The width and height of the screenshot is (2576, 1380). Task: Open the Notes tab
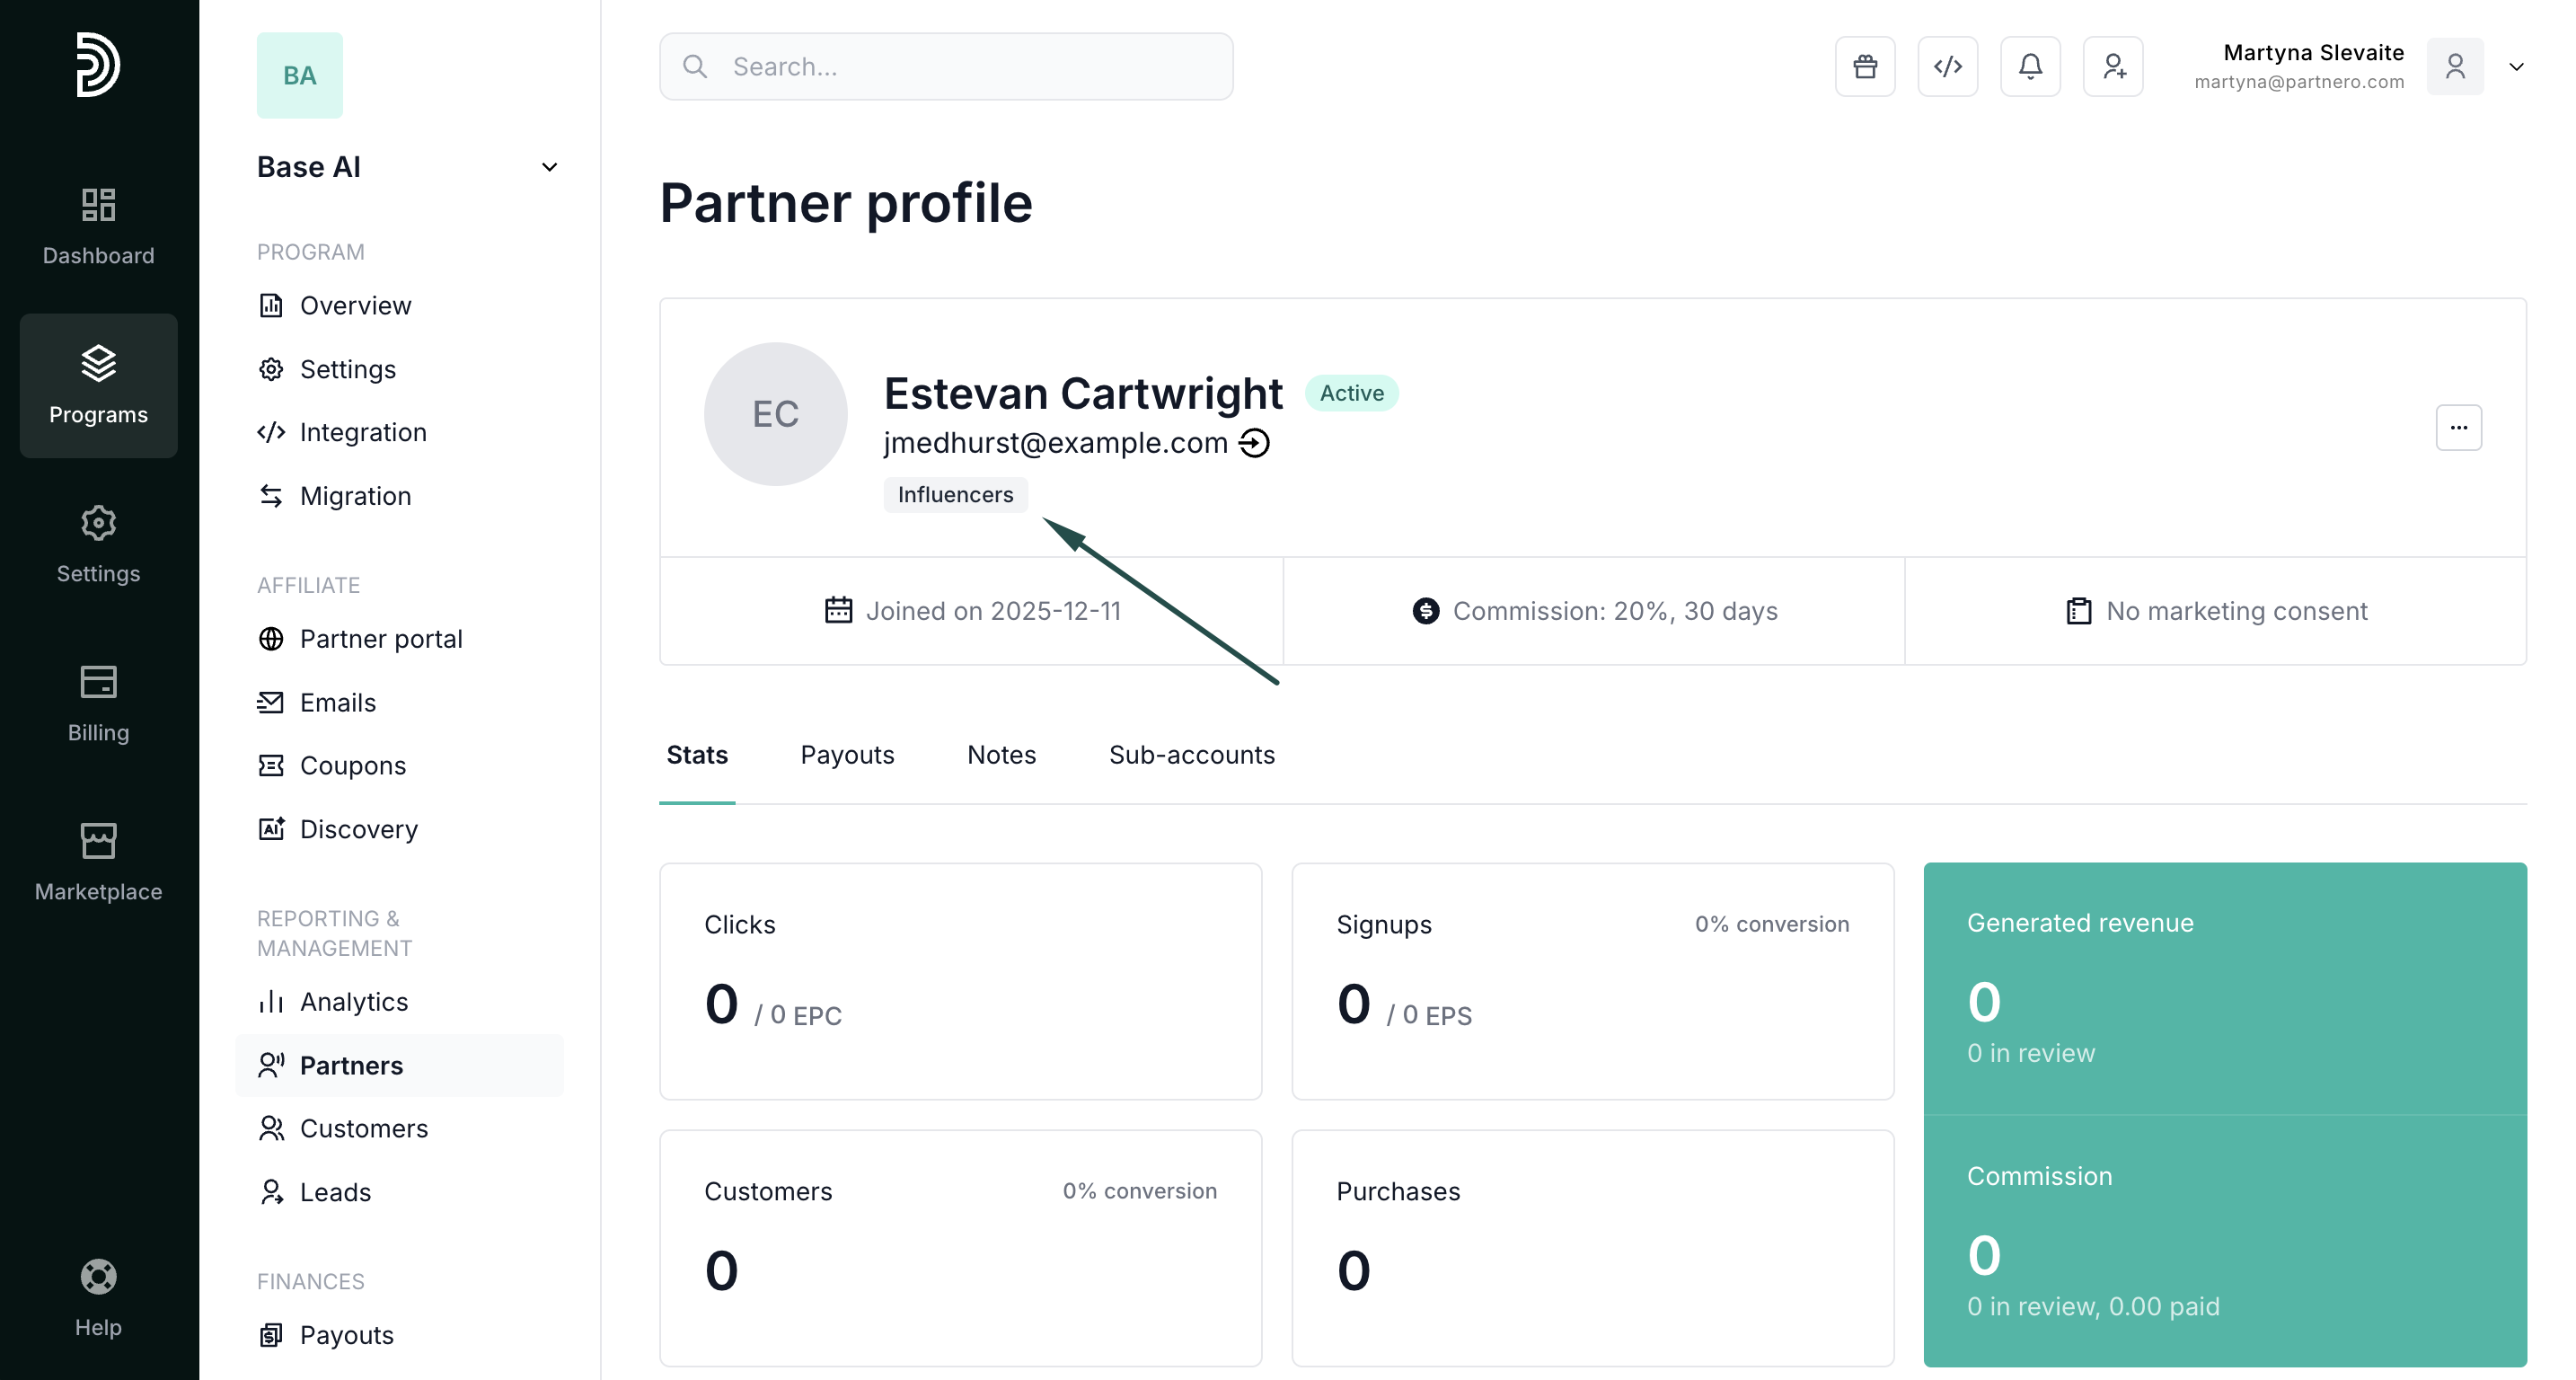pyautogui.click(x=1001, y=755)
